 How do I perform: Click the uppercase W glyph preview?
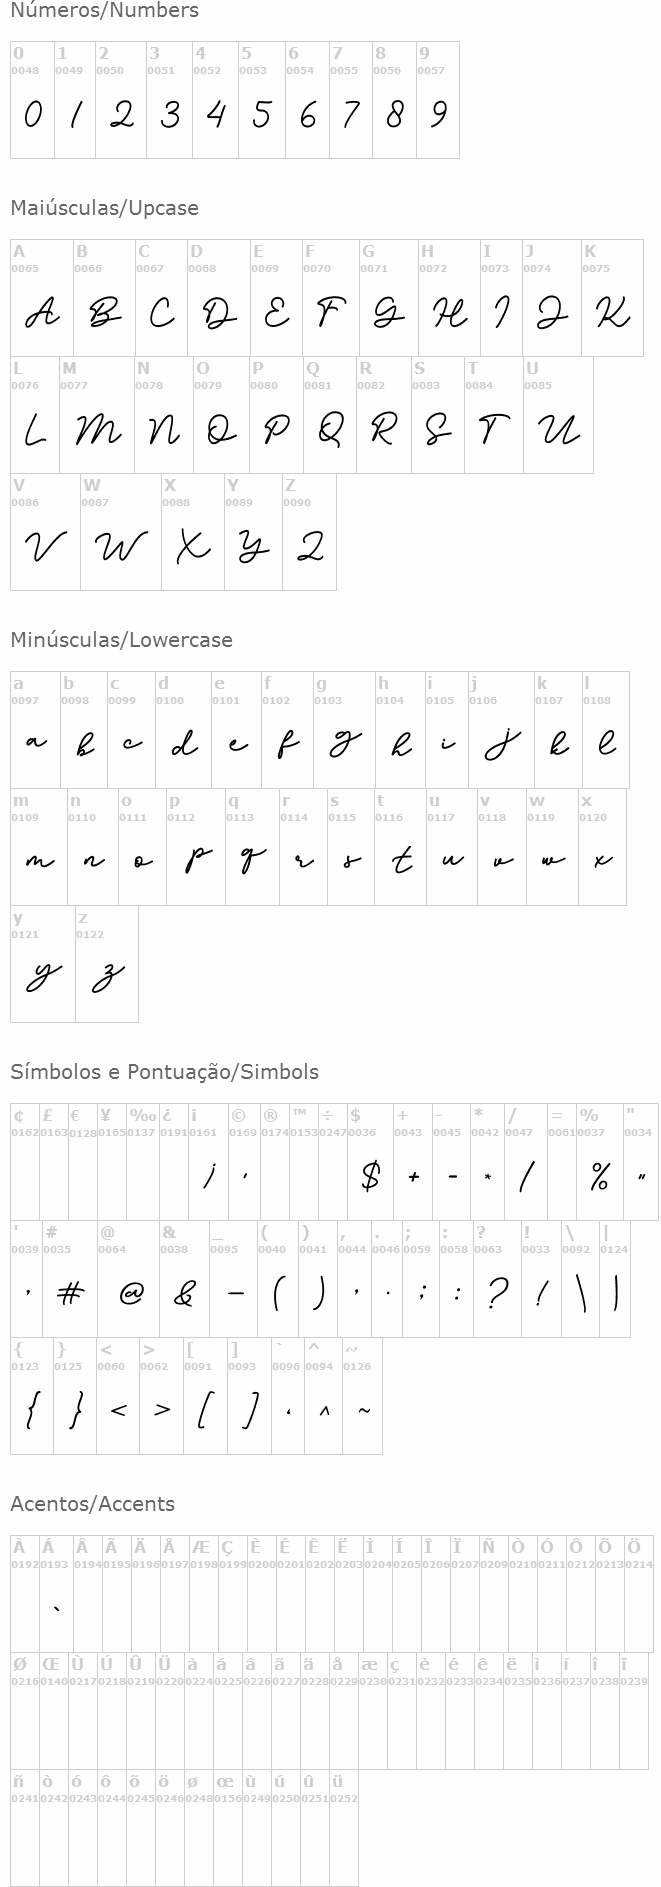(121, 547)
